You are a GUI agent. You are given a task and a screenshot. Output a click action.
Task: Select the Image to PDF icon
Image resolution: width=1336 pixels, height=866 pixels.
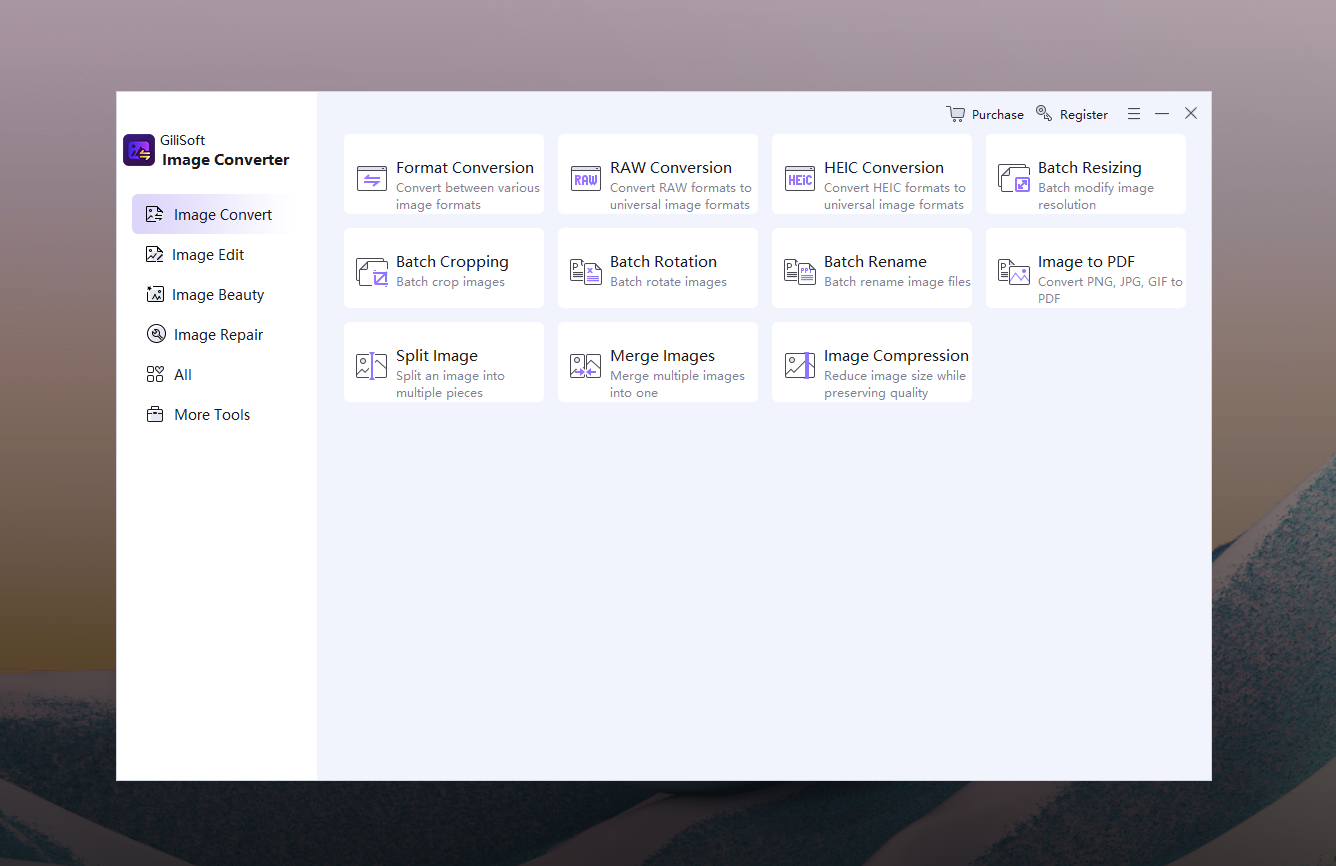(1014, 272)
